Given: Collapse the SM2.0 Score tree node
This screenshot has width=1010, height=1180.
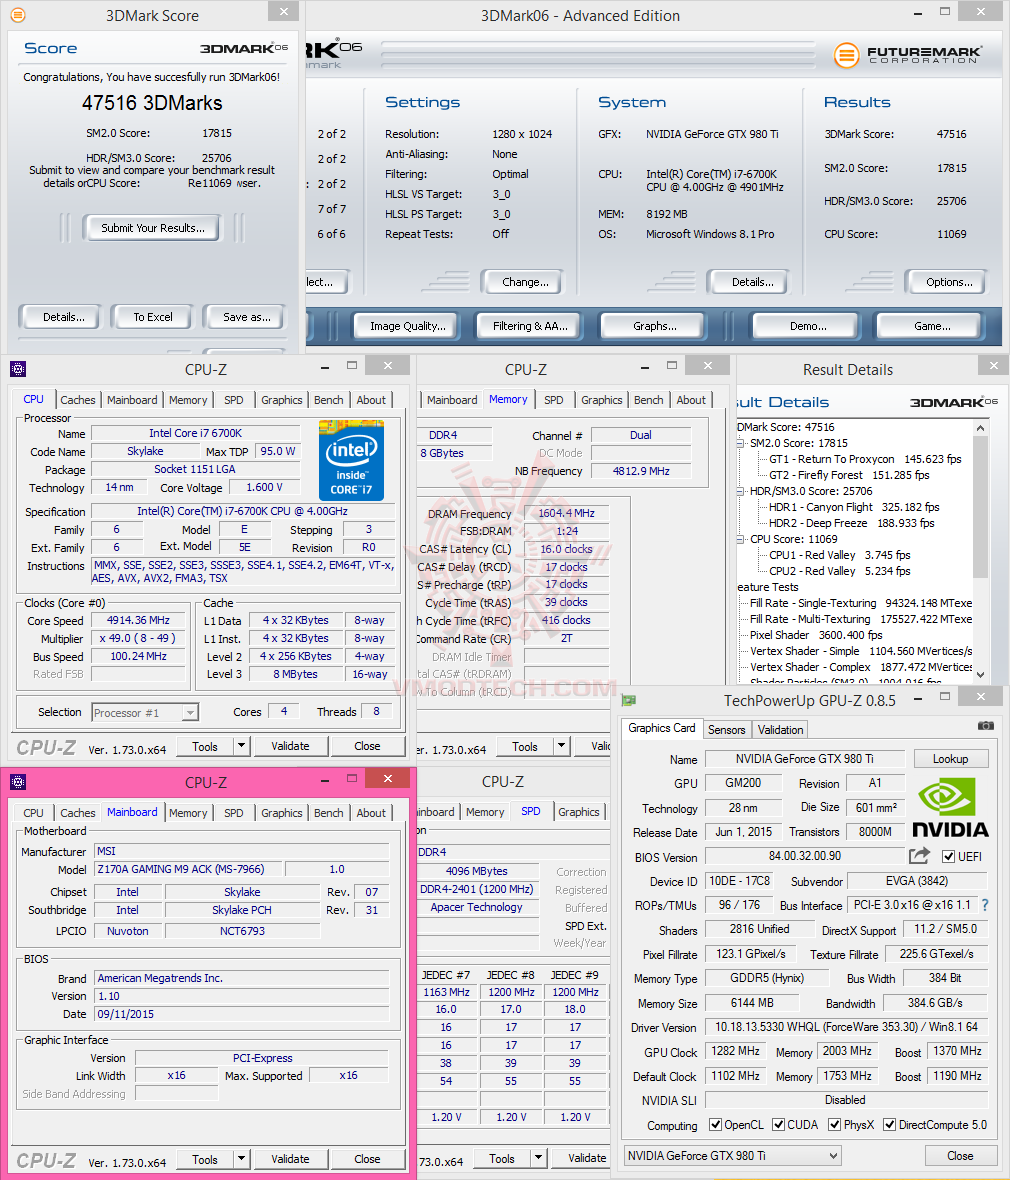Looking at the screenshot, I should (x=741, y=443).
